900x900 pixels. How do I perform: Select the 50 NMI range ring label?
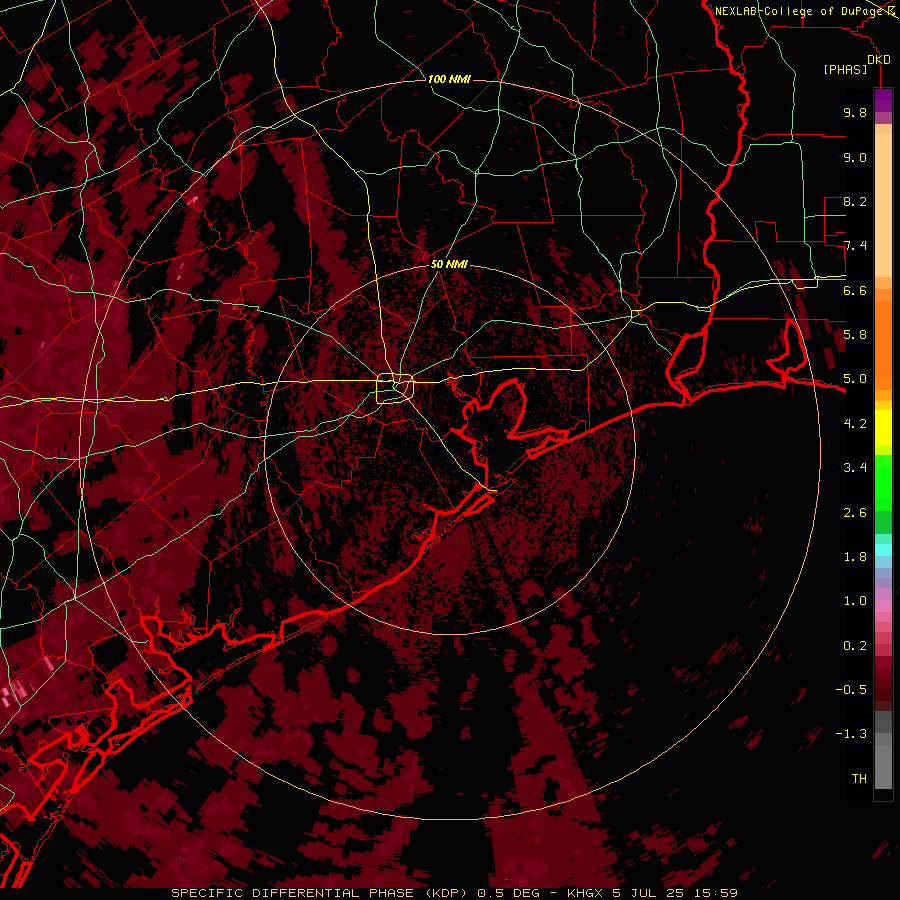(449, 264)
